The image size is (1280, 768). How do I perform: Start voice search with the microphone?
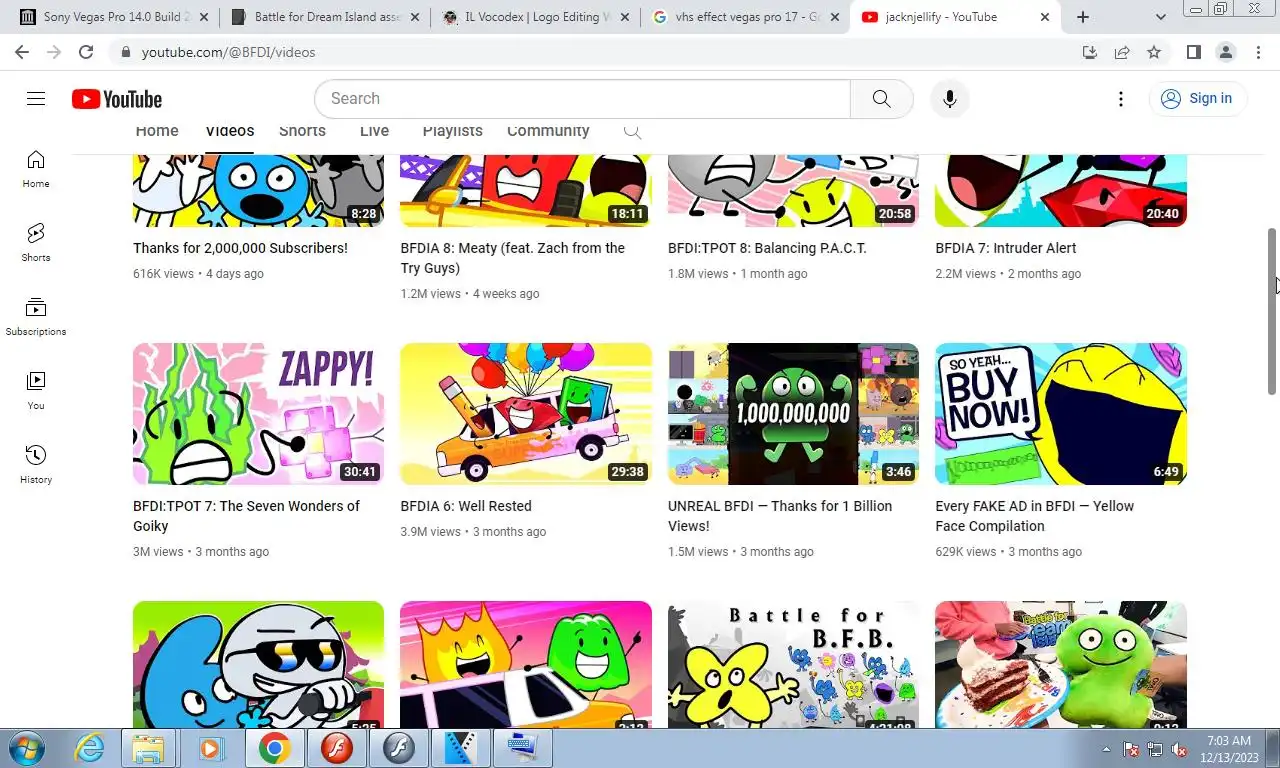[950, 99]
